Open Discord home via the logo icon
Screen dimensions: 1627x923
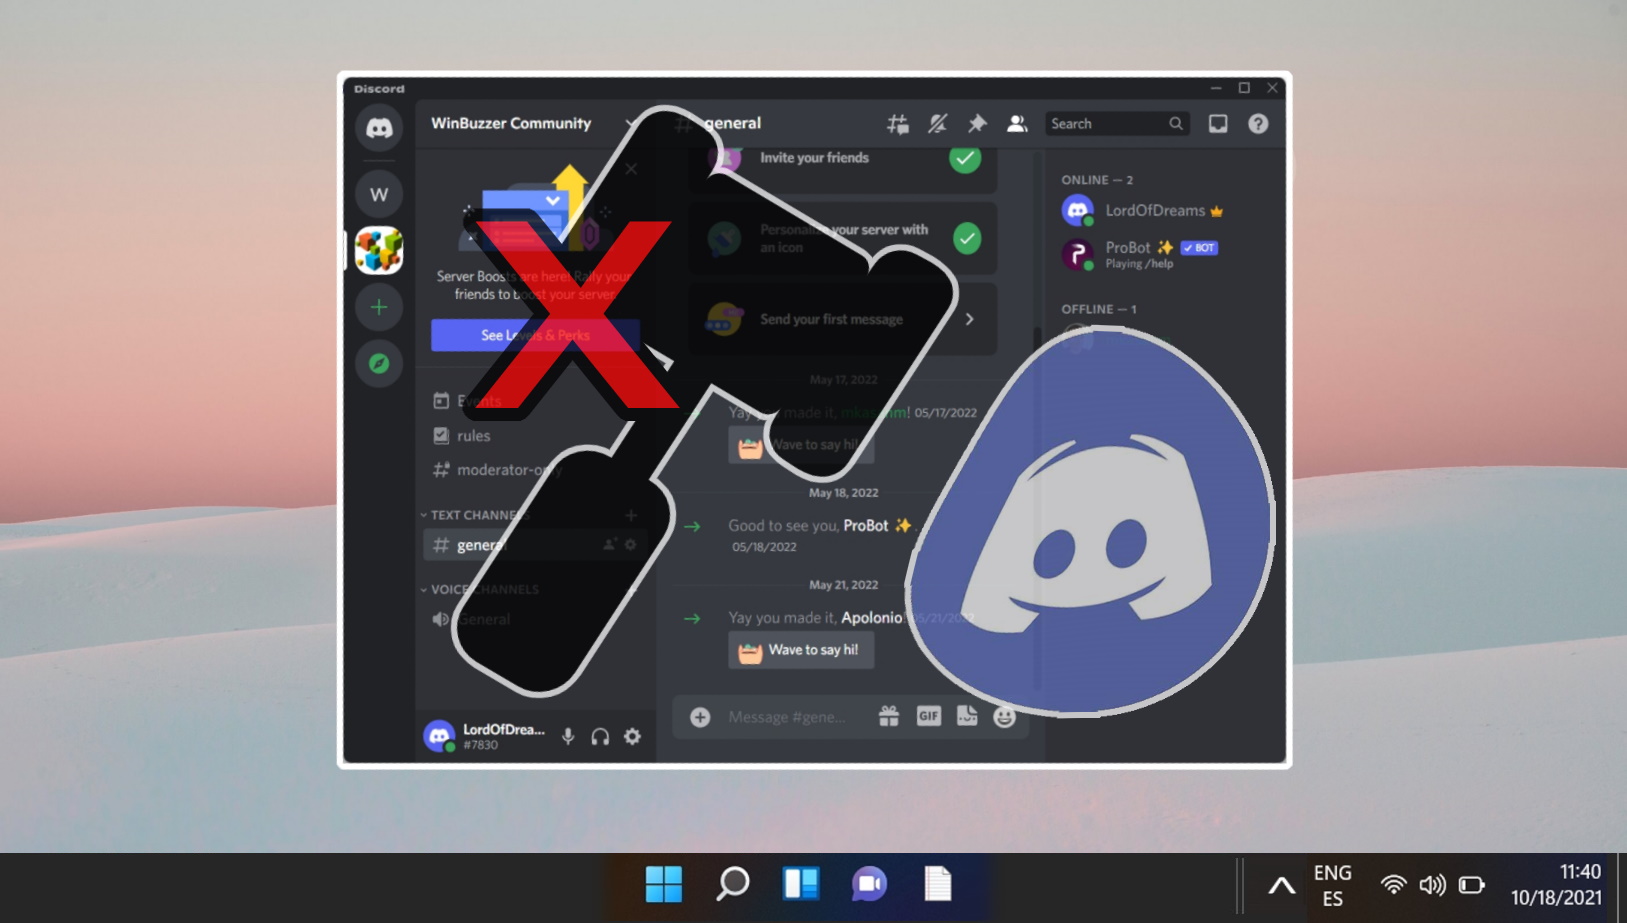[379, 128]
